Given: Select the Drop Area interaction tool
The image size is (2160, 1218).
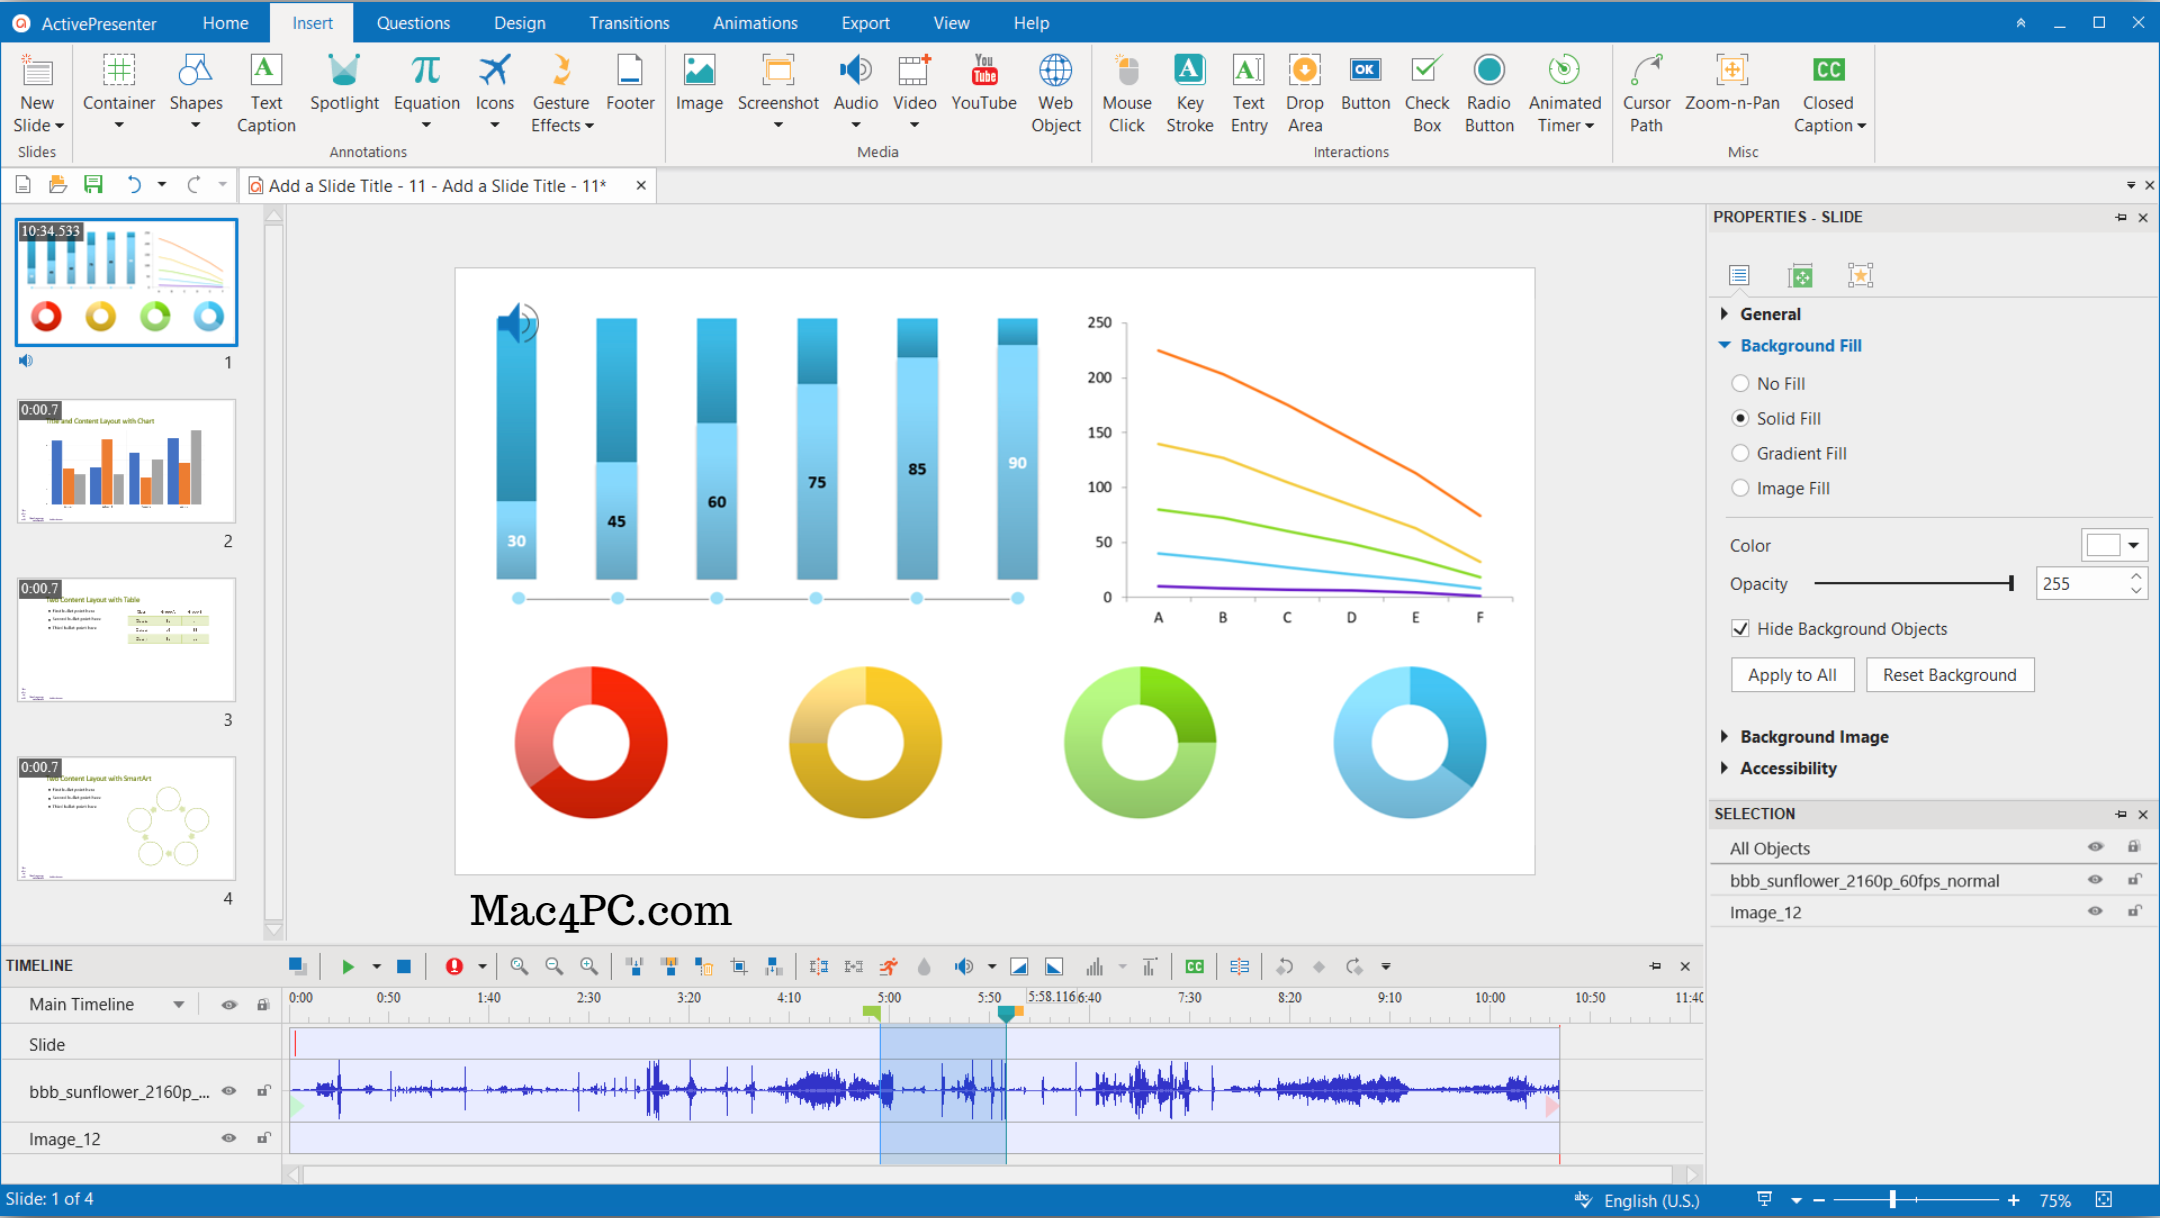Looking at the screenshot, I should tap(1303, 92).
